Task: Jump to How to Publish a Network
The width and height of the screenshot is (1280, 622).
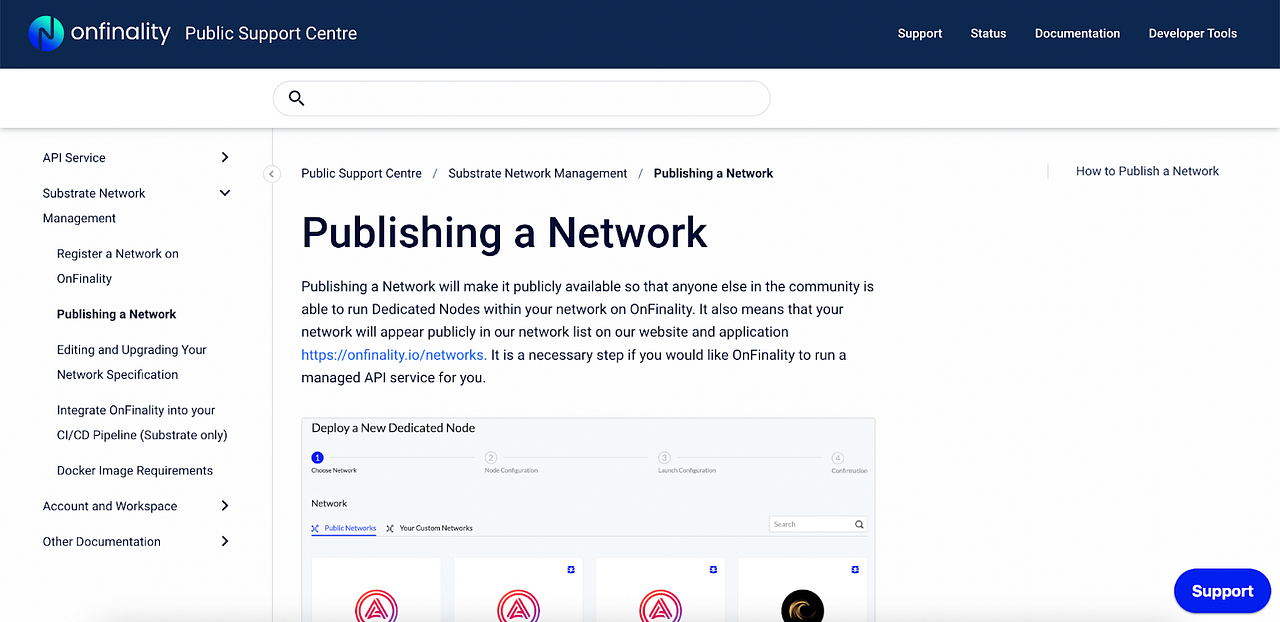Action: tap(1147, 171)
